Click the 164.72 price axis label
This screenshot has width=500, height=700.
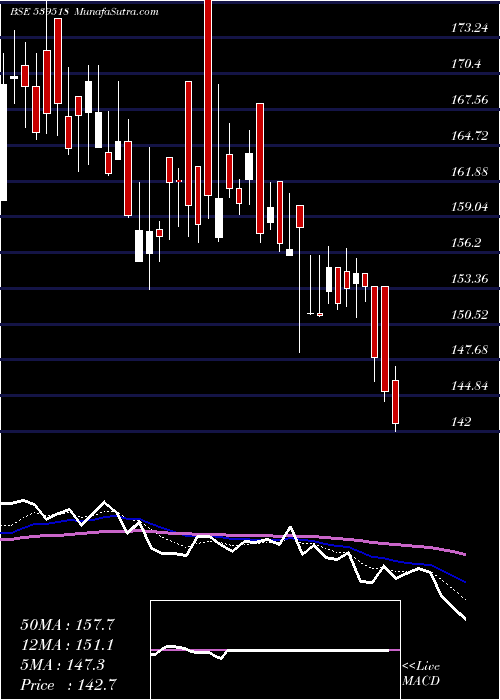[469, 136]
